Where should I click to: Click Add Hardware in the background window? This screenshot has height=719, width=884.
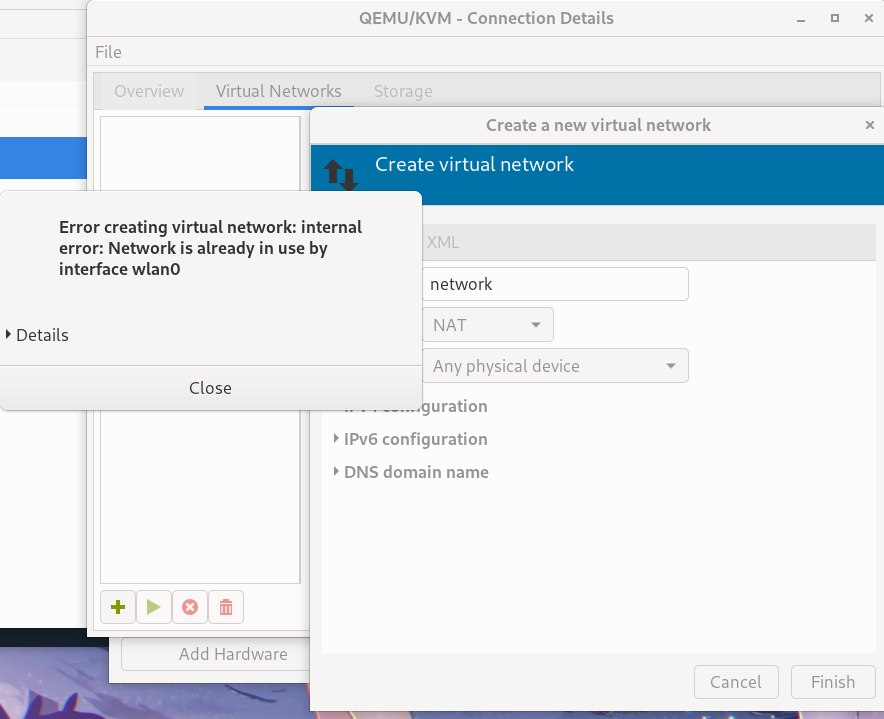pyautogui.click(x=216, y=654)
